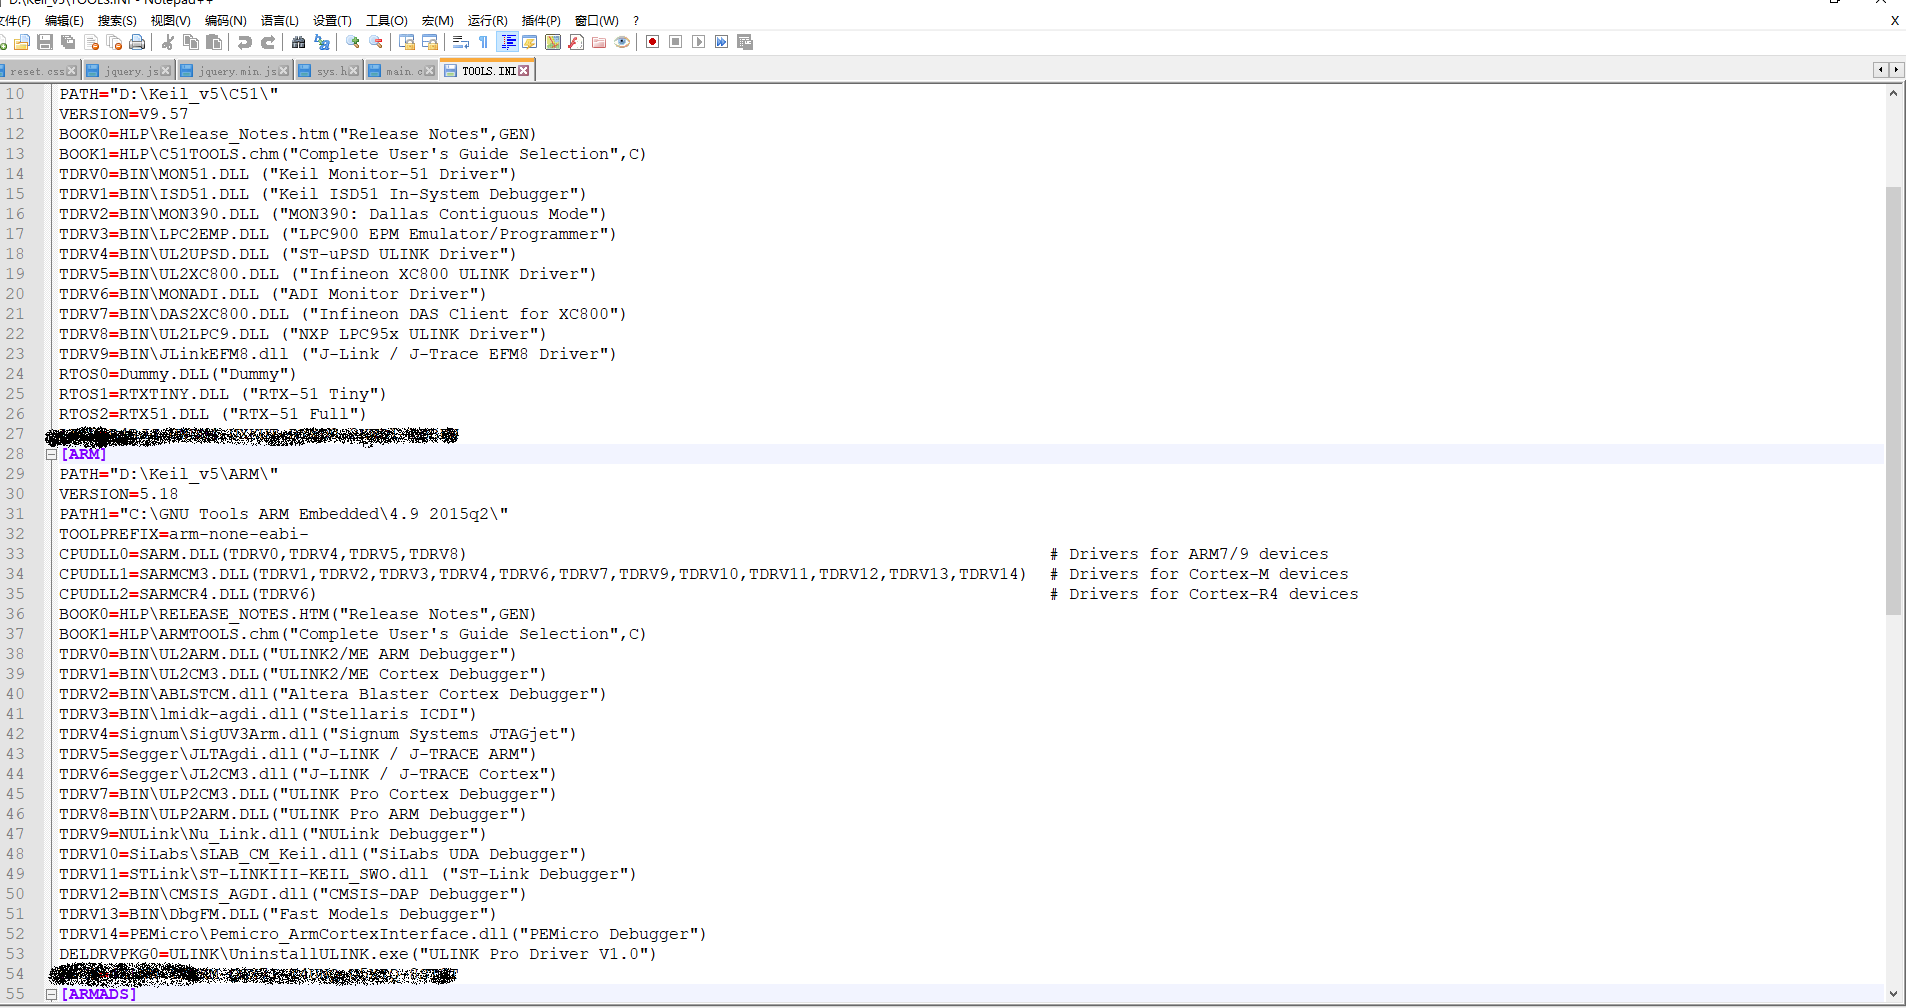Collapse the [ARM] section fold
Screen dimensions: 1906x1008
coord(51,454)
